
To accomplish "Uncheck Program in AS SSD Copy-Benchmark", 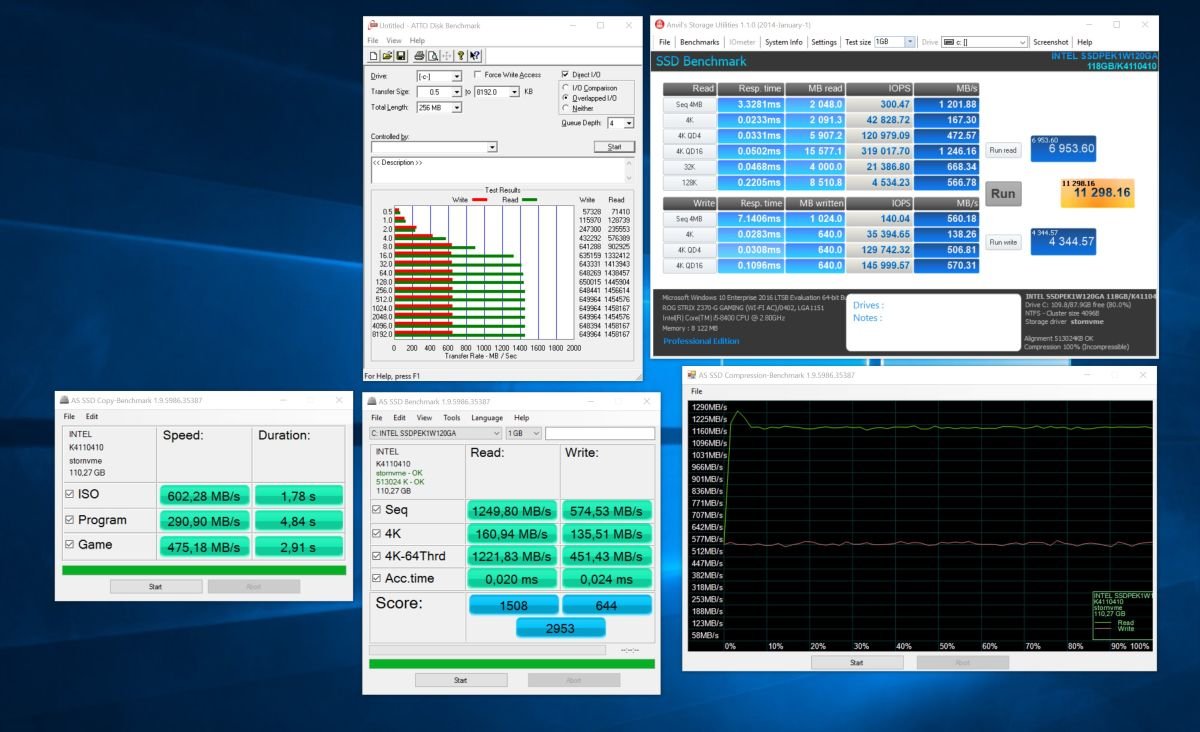I will coord(69,519).
